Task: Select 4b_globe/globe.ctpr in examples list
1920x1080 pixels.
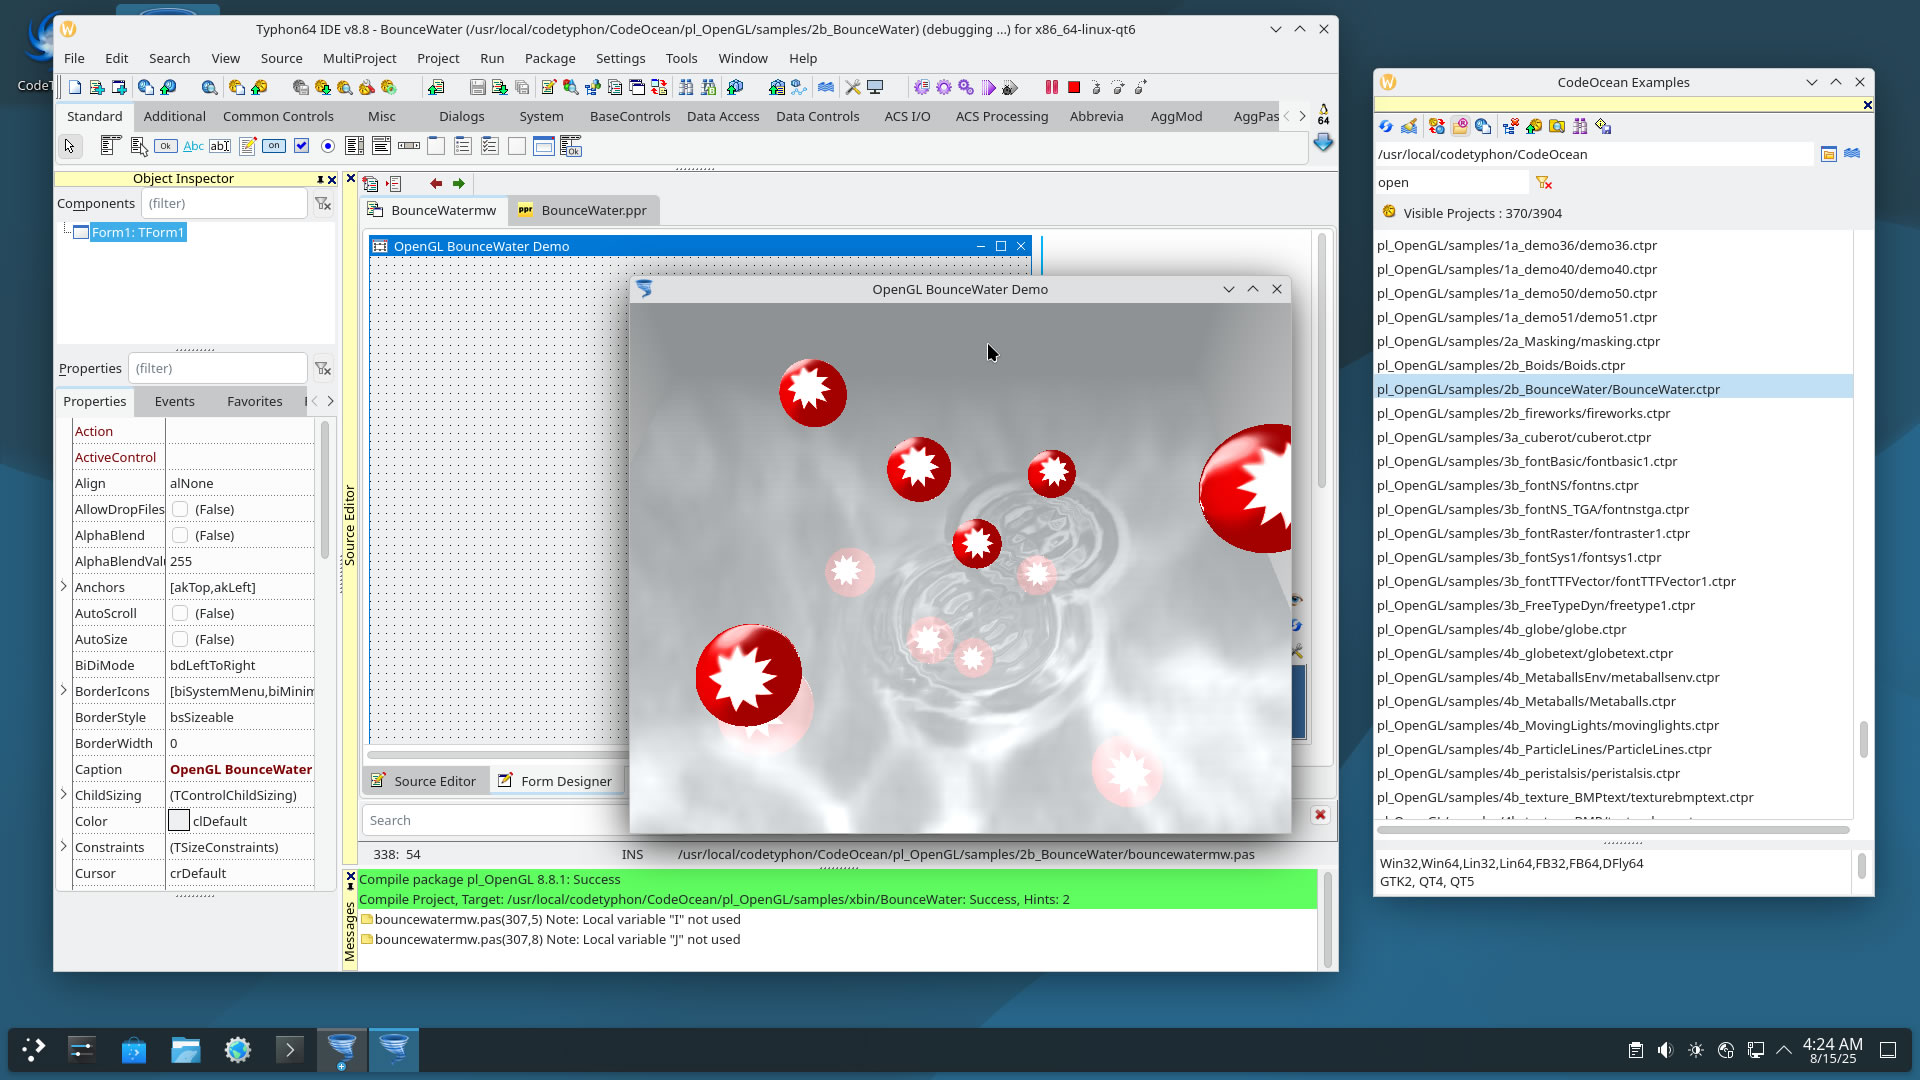Action: 1501,629
